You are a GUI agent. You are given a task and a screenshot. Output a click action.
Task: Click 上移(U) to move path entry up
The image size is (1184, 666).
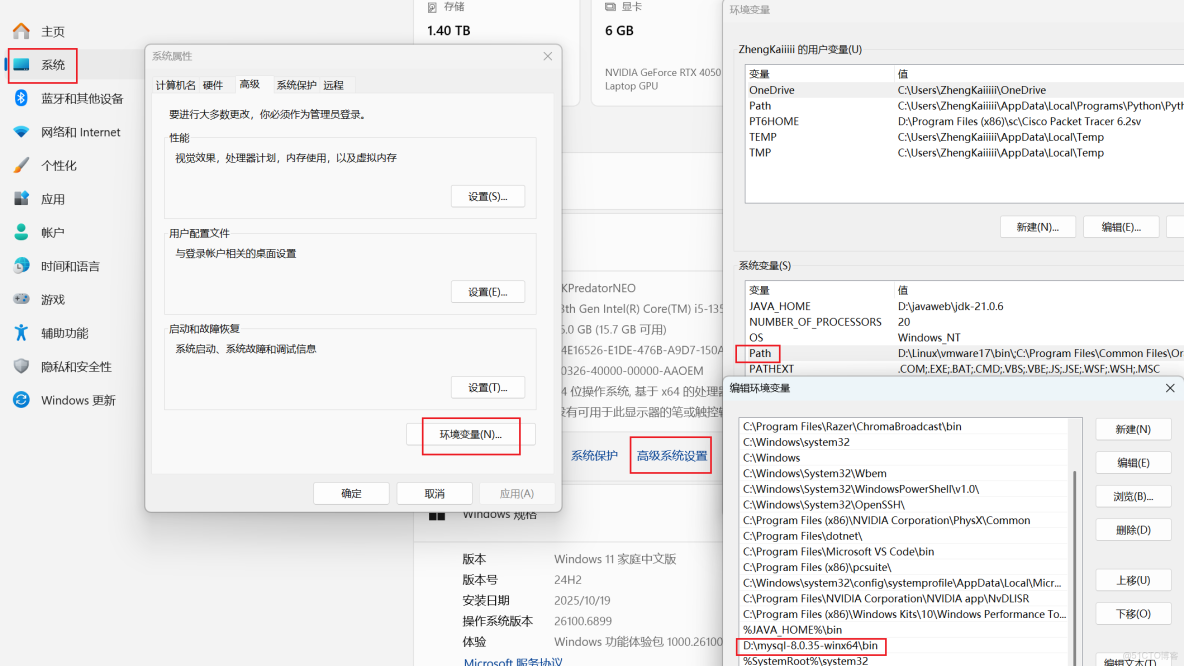point(1133,581)
